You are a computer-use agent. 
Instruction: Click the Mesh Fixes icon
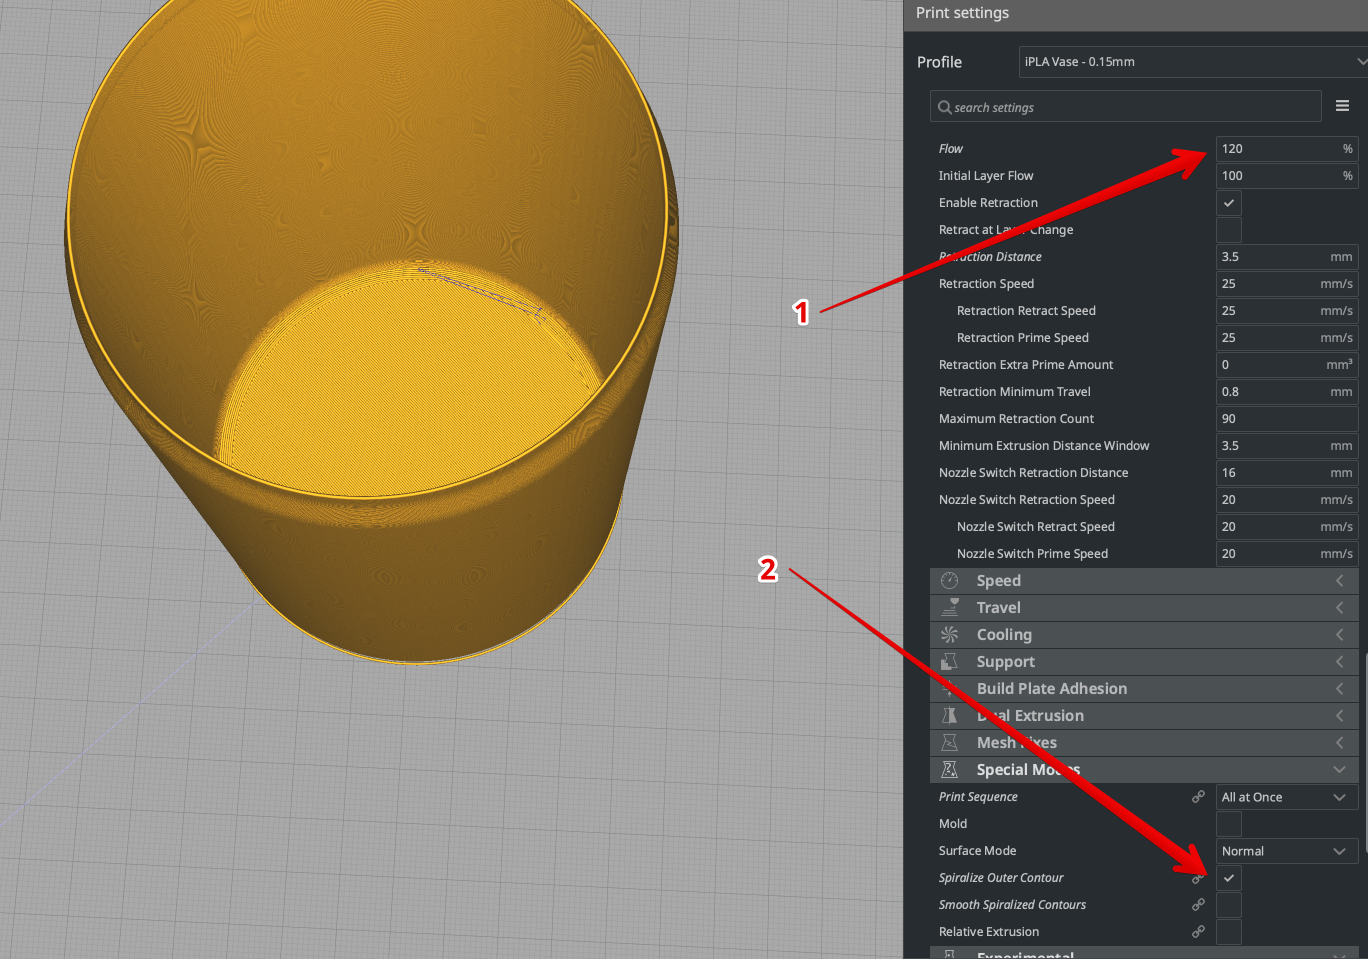pos(948,742)
